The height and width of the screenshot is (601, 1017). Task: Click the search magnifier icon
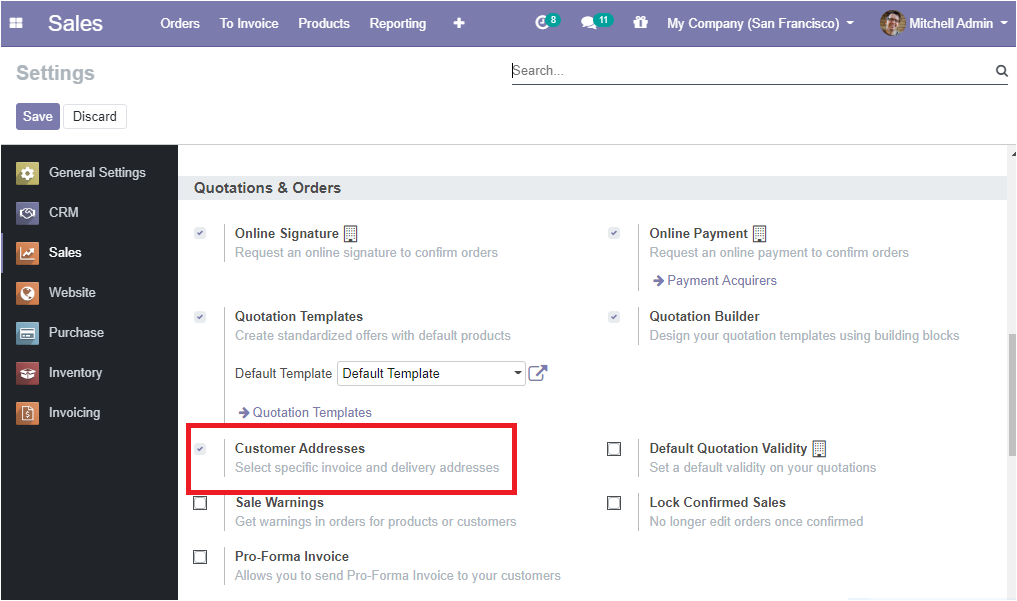coord(1001,71)
